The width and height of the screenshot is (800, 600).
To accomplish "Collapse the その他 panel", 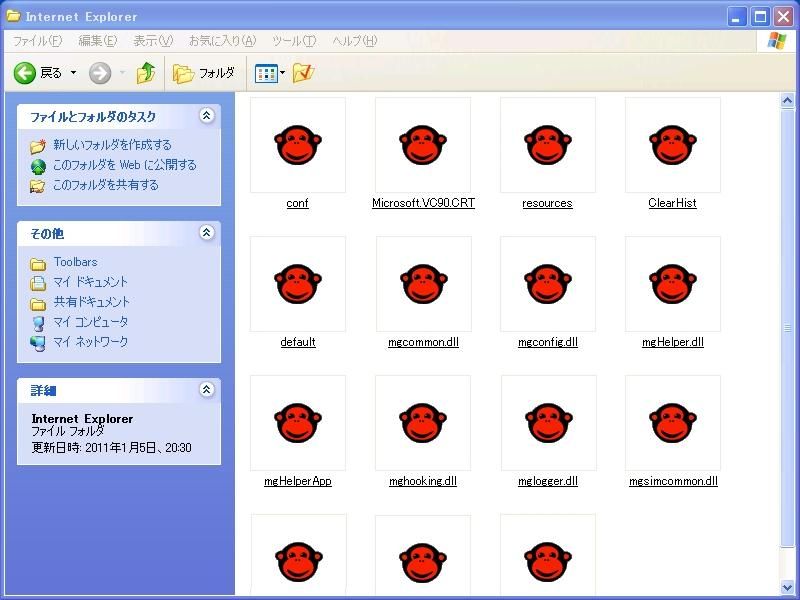I will 207,233.
